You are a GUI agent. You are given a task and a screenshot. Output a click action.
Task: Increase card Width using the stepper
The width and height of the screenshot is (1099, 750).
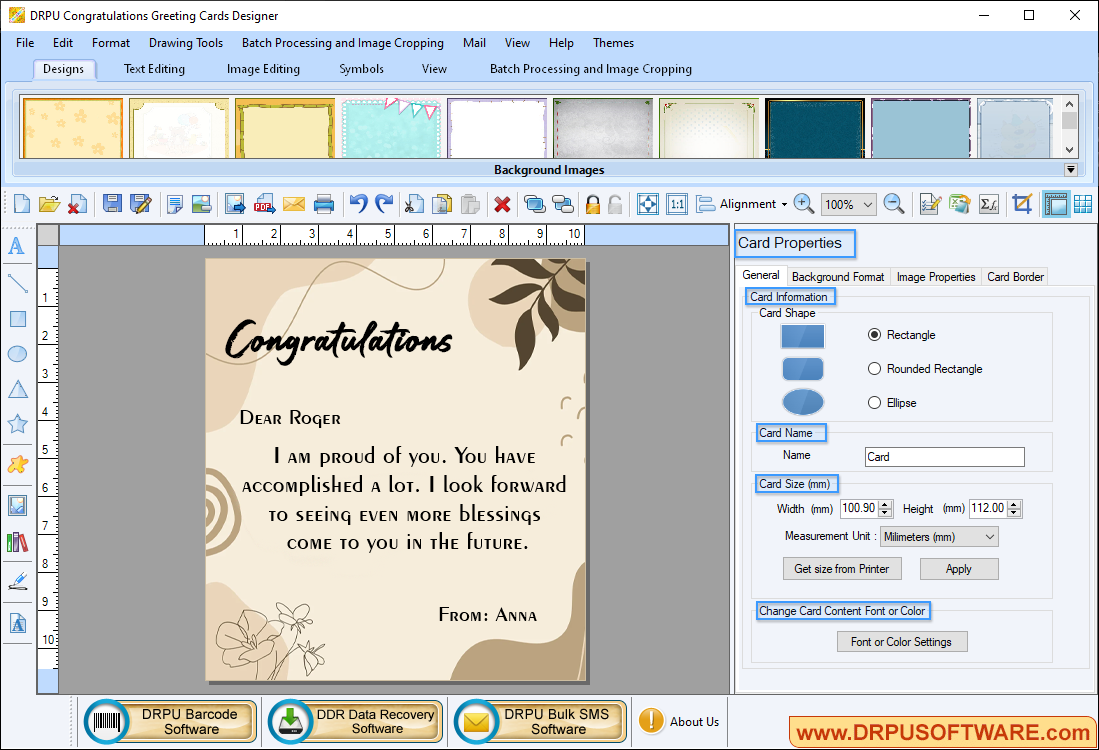pyautogui.click(x=884, y=505)
